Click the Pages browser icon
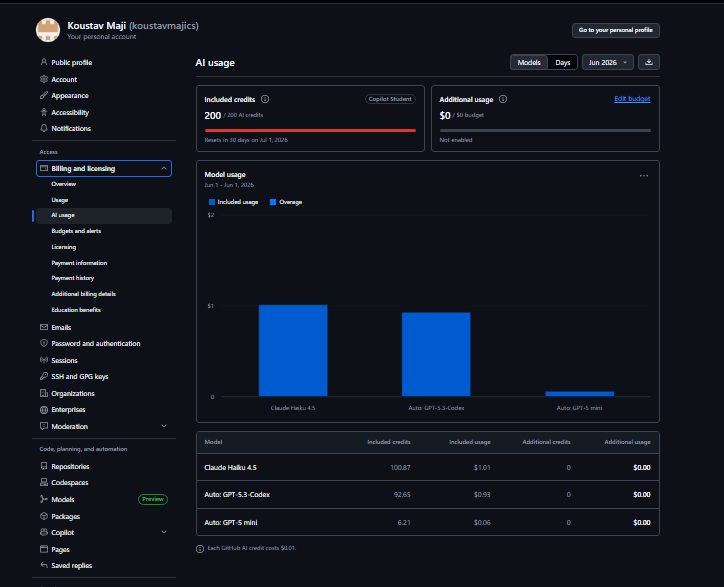This screenshot has height=587, width=724. pos(44,549)
